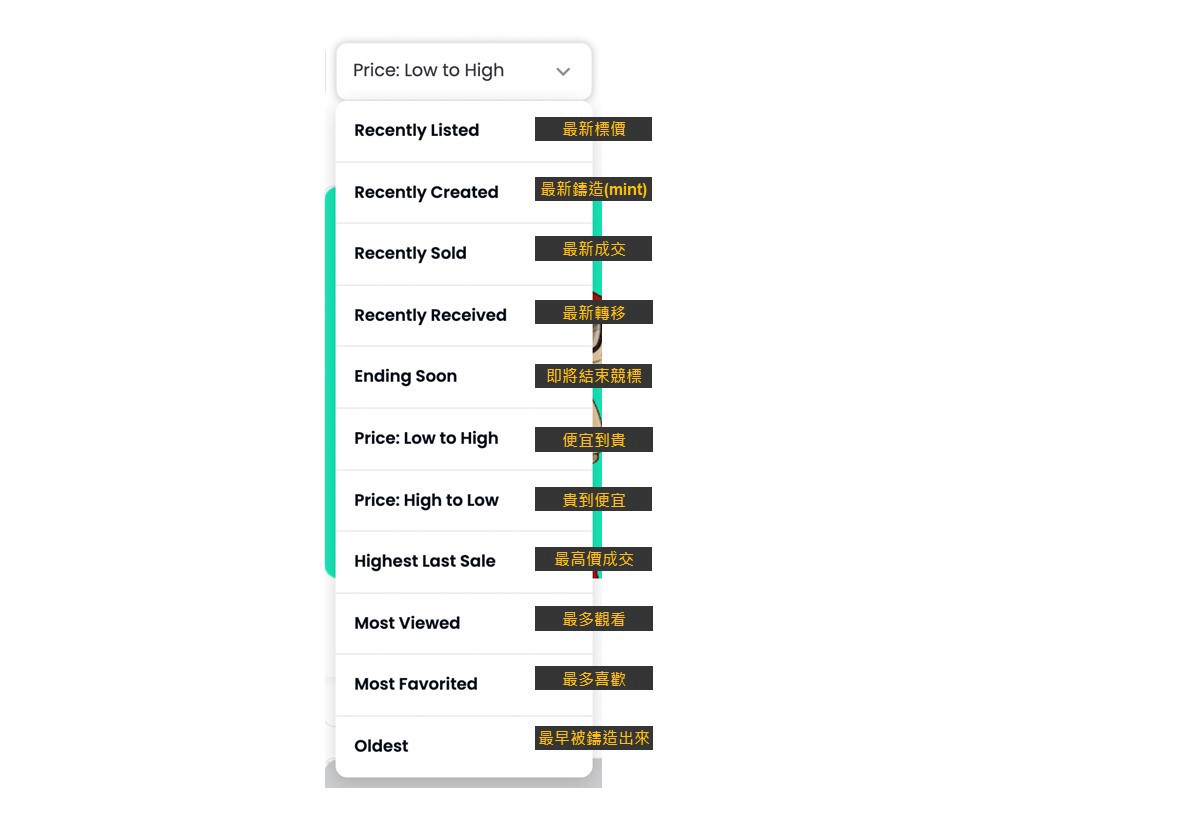The width and height of the screenshot is (1188, 840).
Task: Pick the Recently Received option
Action: 464,316
